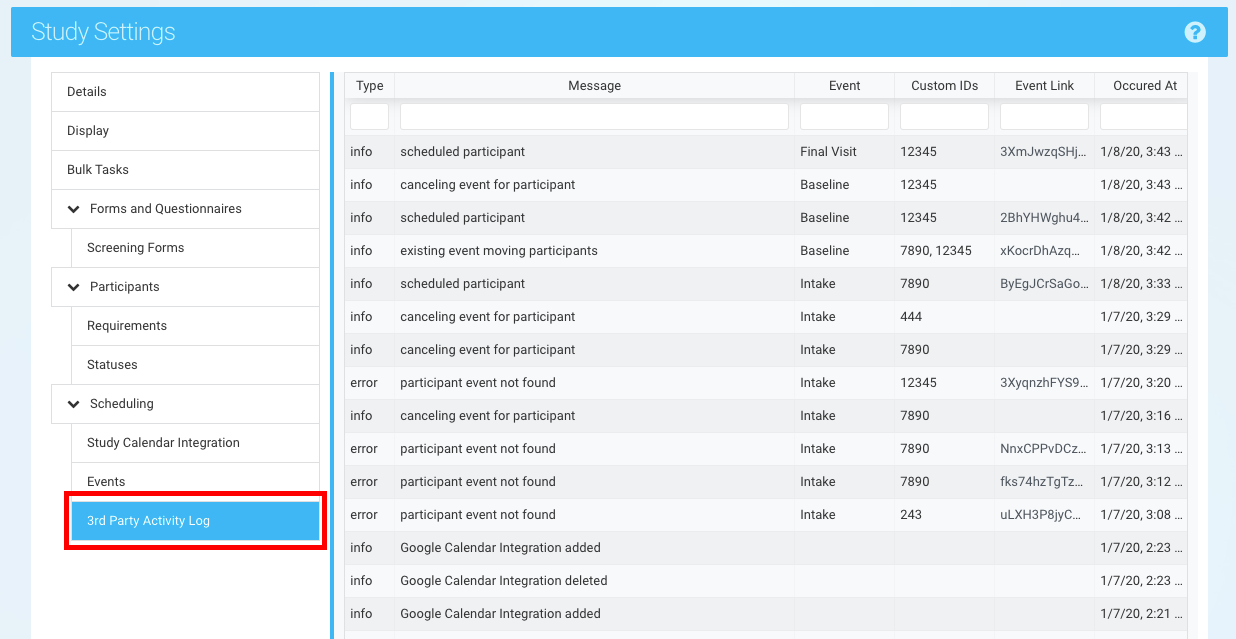This screenshot has width=1236, height=639.
Task: Click the help question mark icon
Action: (x=1194, y=32)
